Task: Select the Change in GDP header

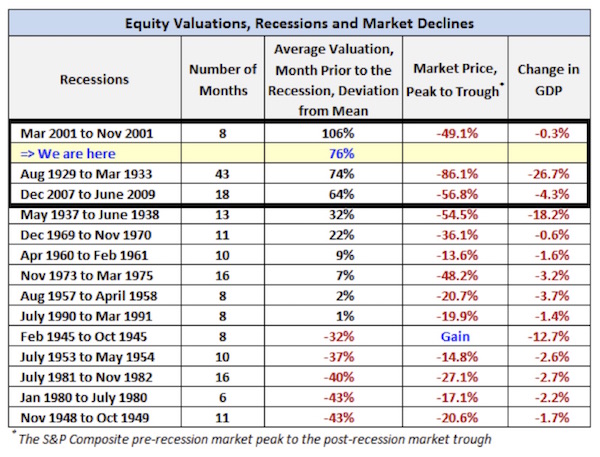Action: 549,80
